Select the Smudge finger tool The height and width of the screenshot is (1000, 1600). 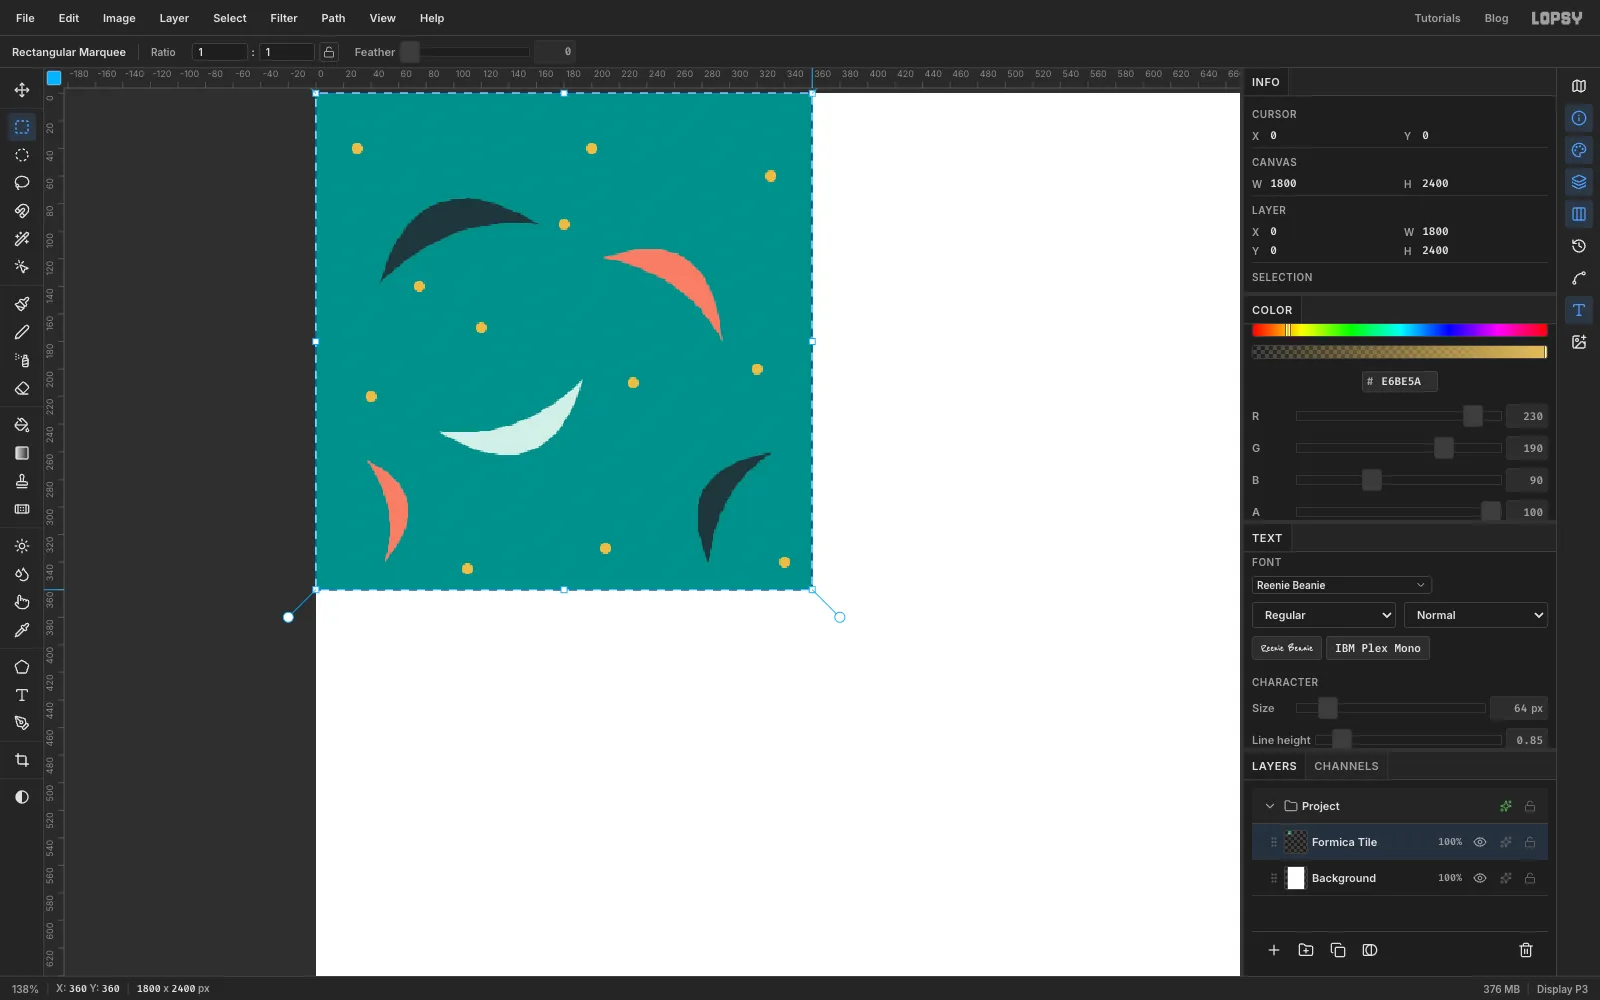[22, 602]
